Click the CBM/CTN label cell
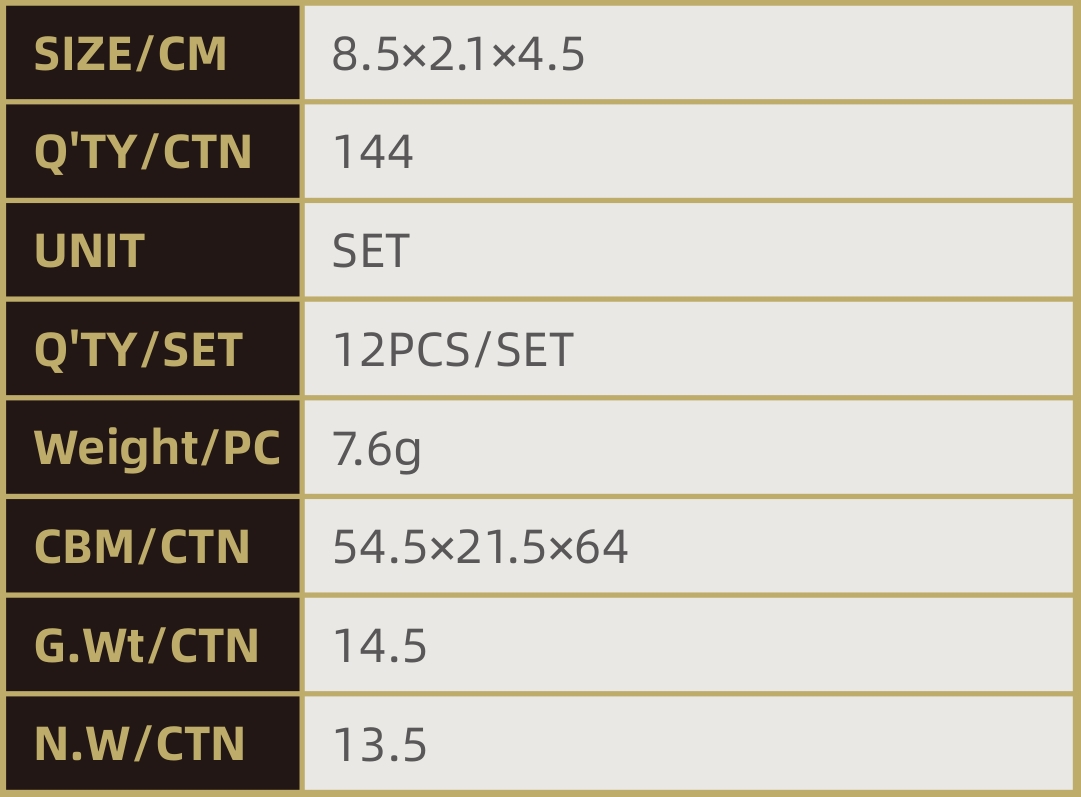The height and width of the screenshot is (797, 1081). (142, 547)
